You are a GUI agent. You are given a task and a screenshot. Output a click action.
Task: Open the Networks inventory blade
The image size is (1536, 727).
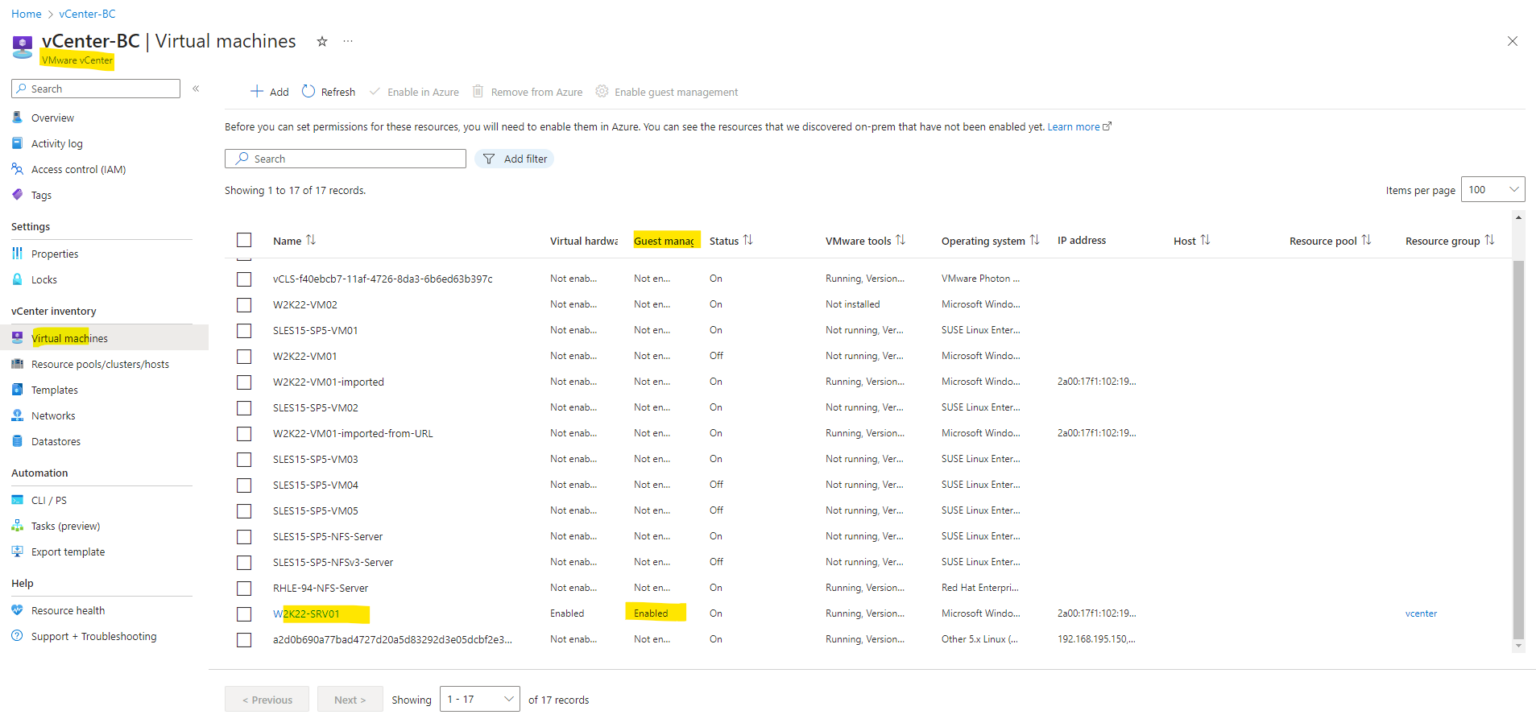point(56,415)
